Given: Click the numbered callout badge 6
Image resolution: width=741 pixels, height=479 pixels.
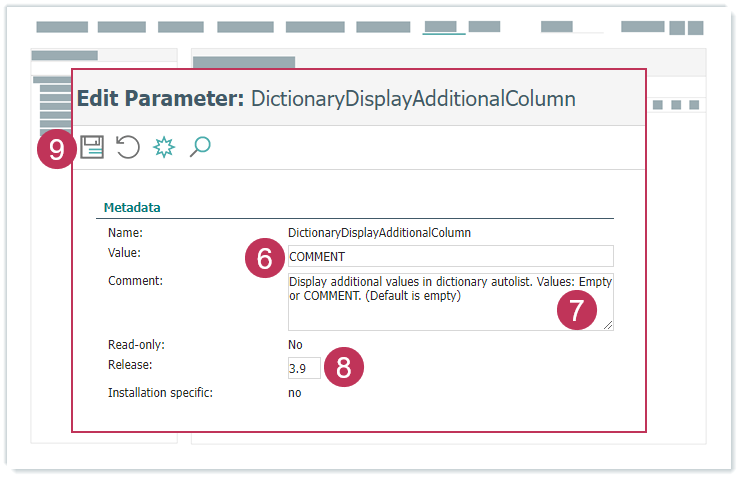Looking at the screenshot, I should click(x=264, y=257).
